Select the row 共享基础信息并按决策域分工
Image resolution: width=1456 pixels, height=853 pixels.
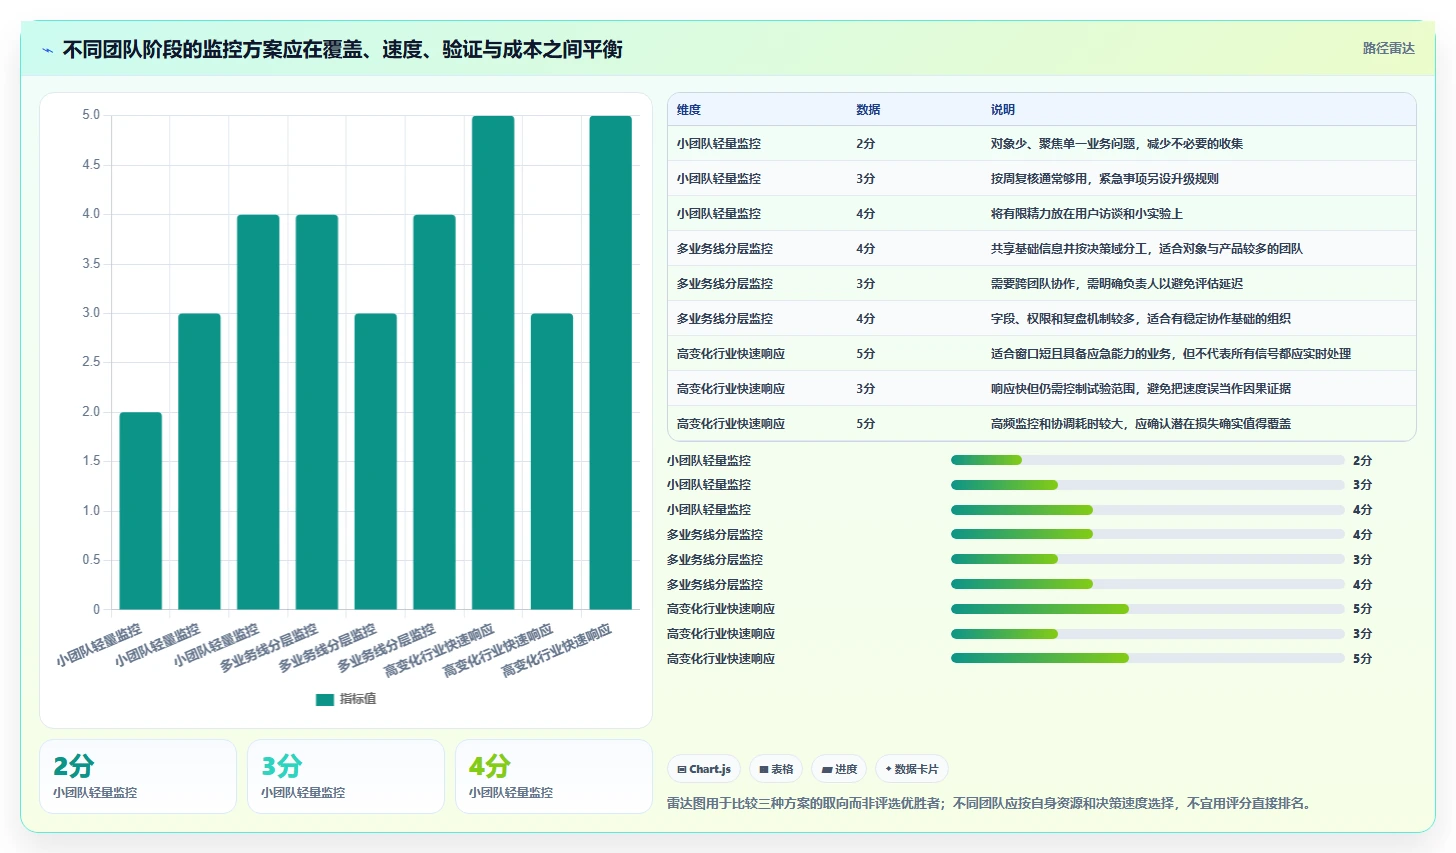tap(1041, 248)
